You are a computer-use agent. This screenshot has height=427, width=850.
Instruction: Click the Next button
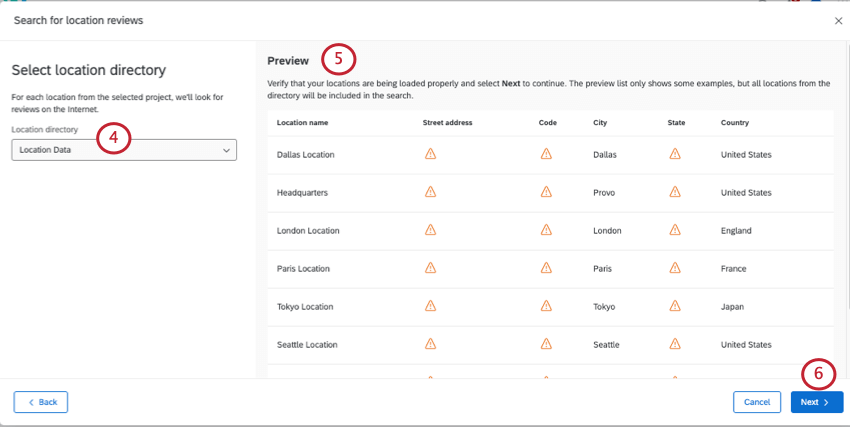[x=816, y=402]
